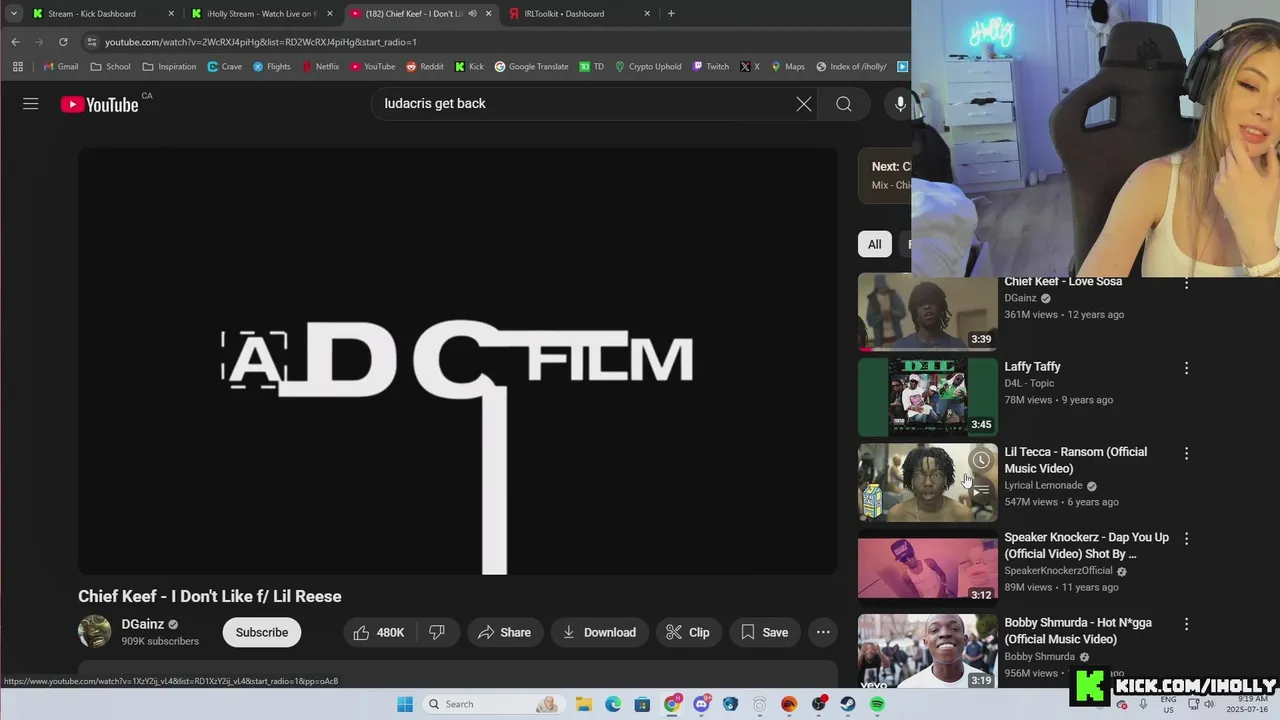Viewport: 1280px width, 720px height.
Task: Open Discord from the taskbar
Action: coord(701,704)
